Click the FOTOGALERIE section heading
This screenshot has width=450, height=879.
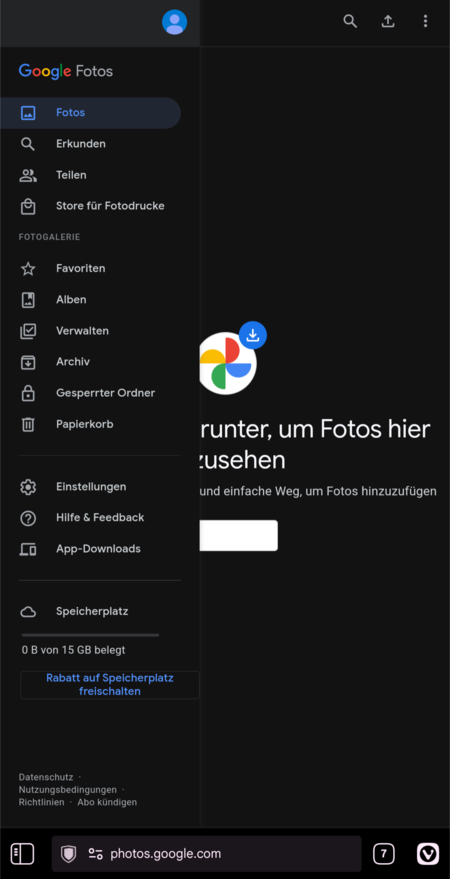pos(49,237)
